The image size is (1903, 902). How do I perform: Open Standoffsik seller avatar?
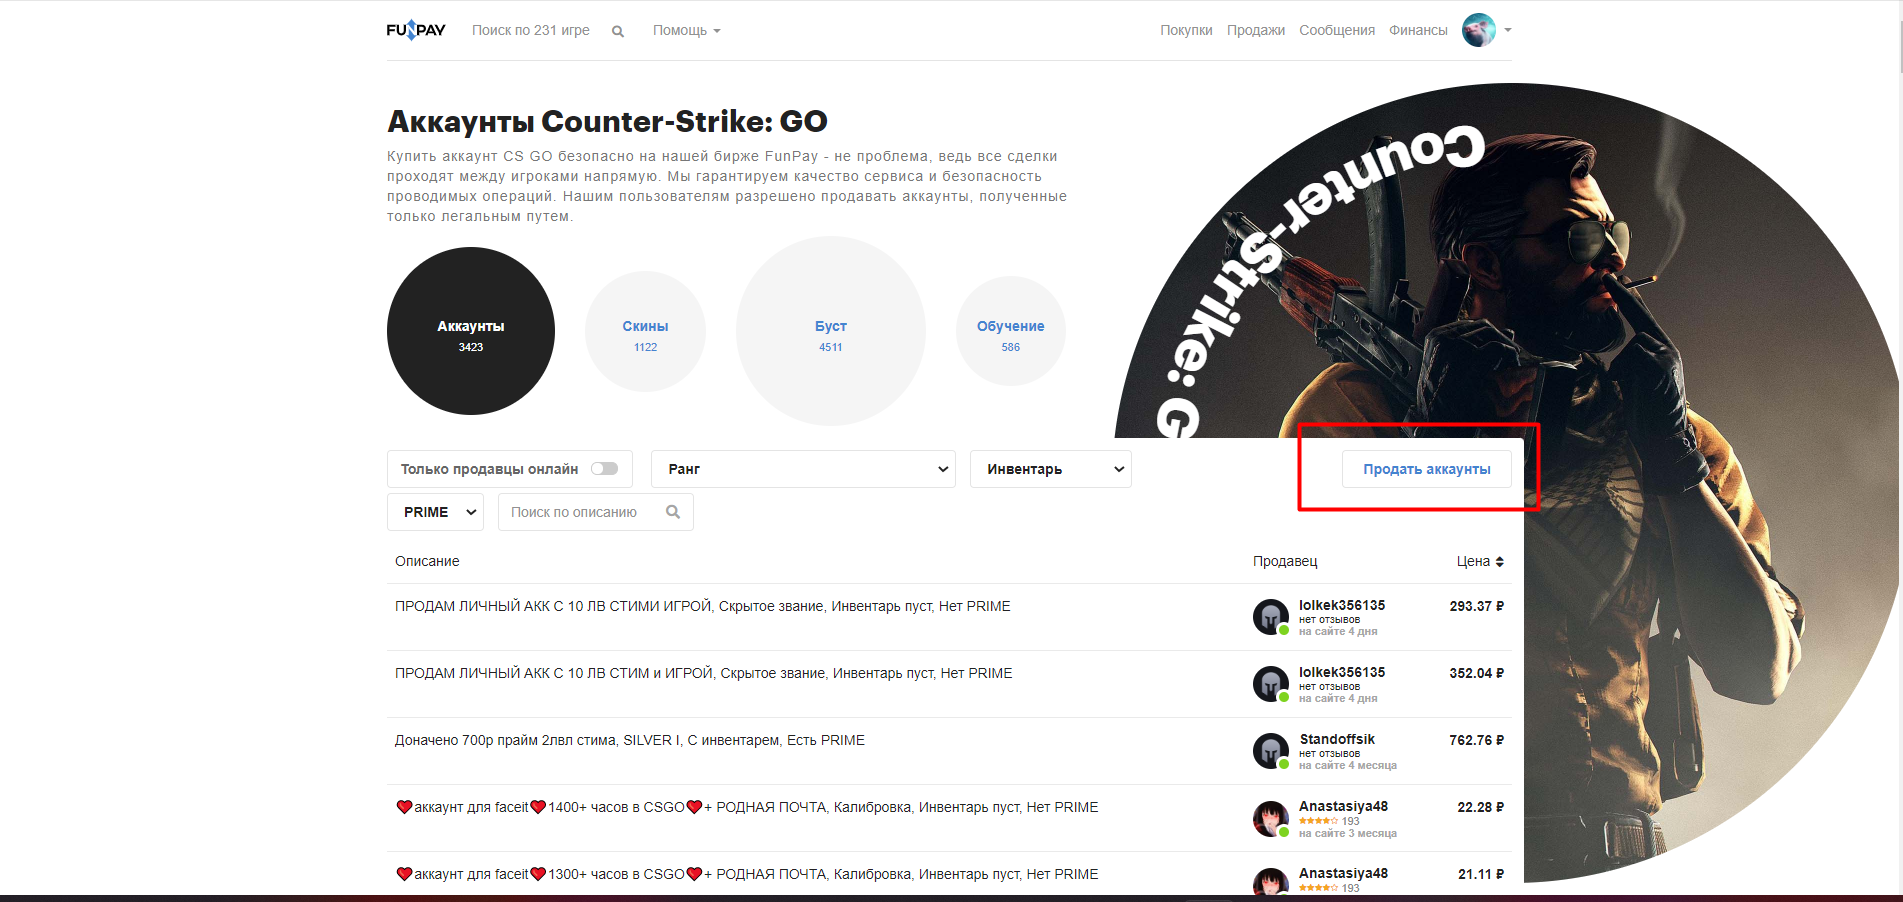(x=1270, y=750)
